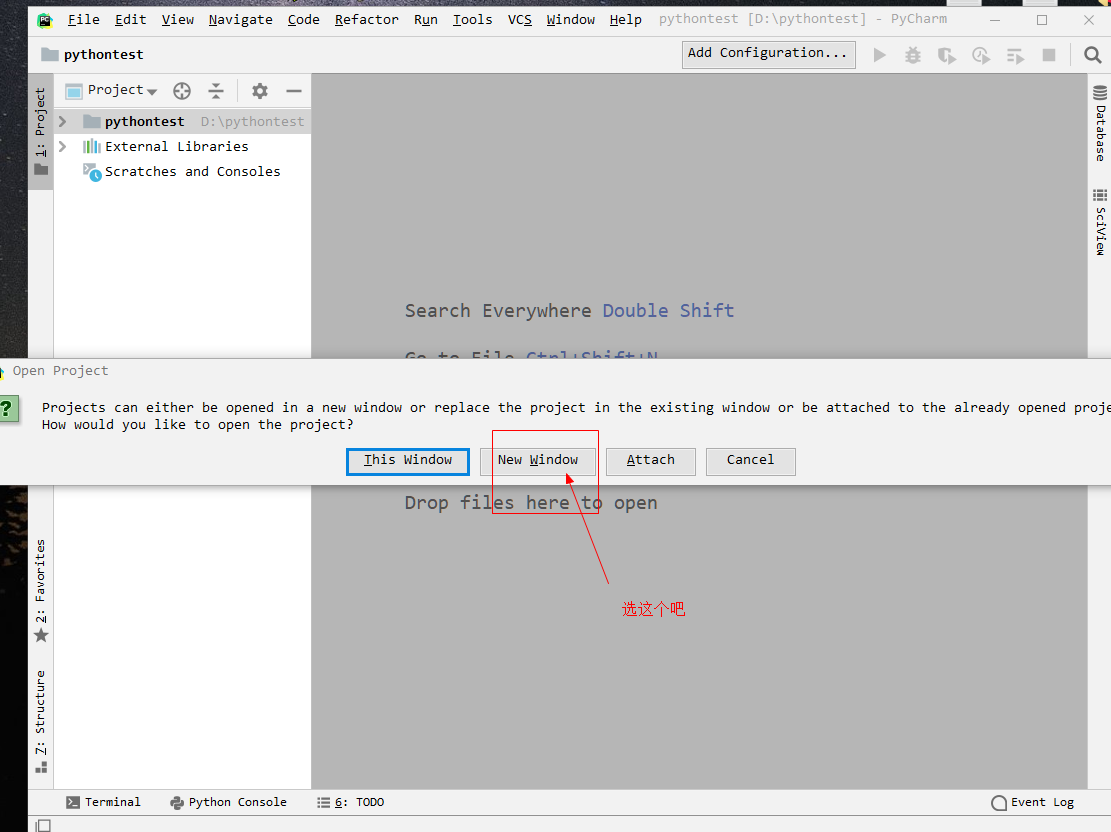Choose This Window in Open Project dialog

tap(407, 461)
